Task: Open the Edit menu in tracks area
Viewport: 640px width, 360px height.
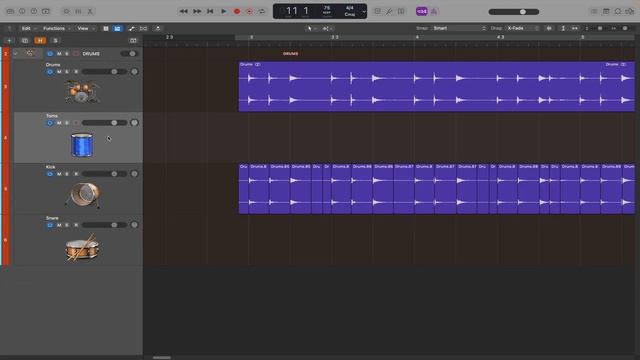Action: (29, 28)
